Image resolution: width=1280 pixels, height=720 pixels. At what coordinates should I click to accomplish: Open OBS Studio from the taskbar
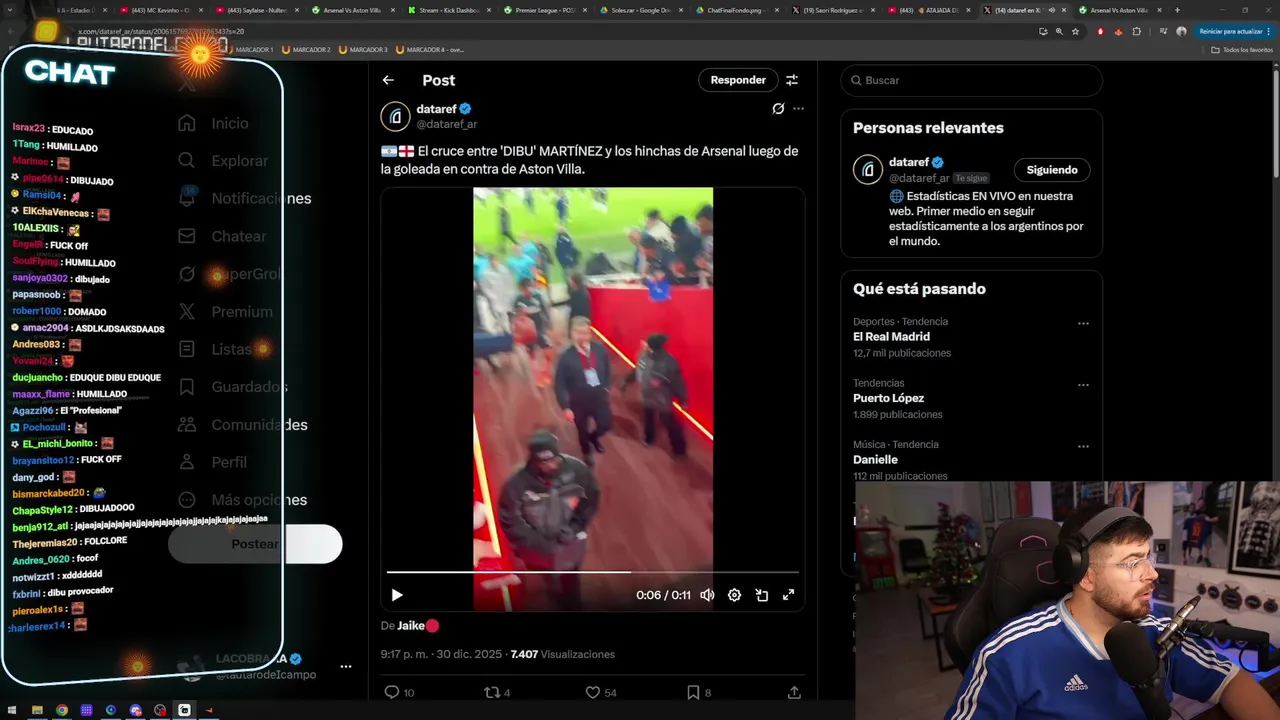pos(160,710)
